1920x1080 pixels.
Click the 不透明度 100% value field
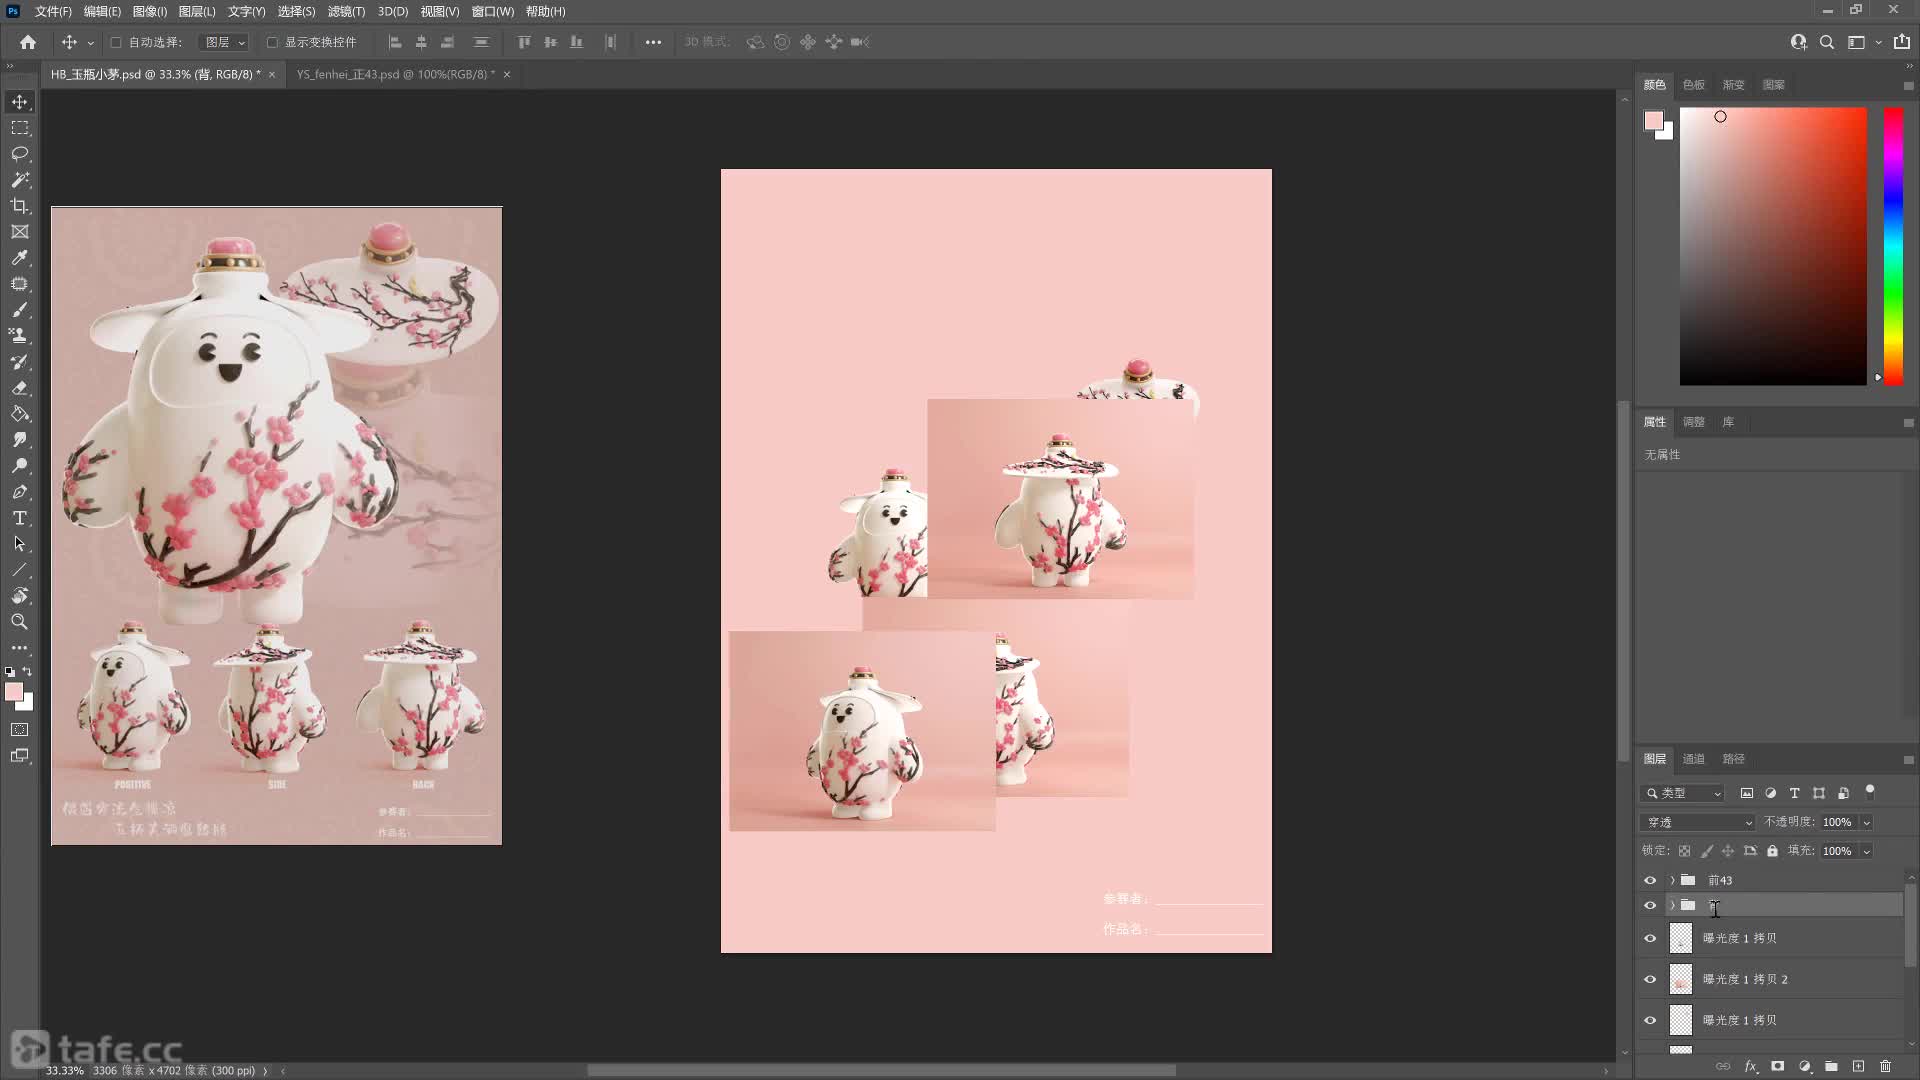[x=1838, y=822]
